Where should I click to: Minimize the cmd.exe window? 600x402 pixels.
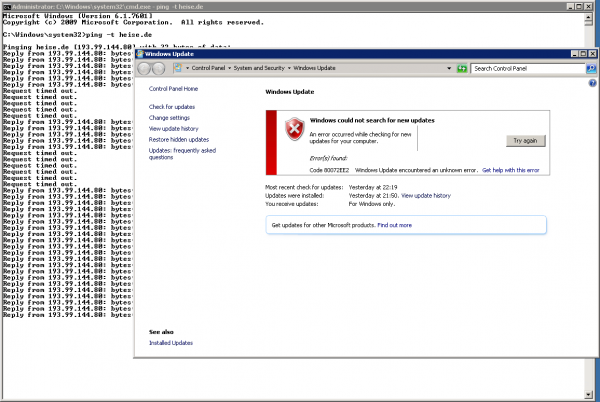570,7
